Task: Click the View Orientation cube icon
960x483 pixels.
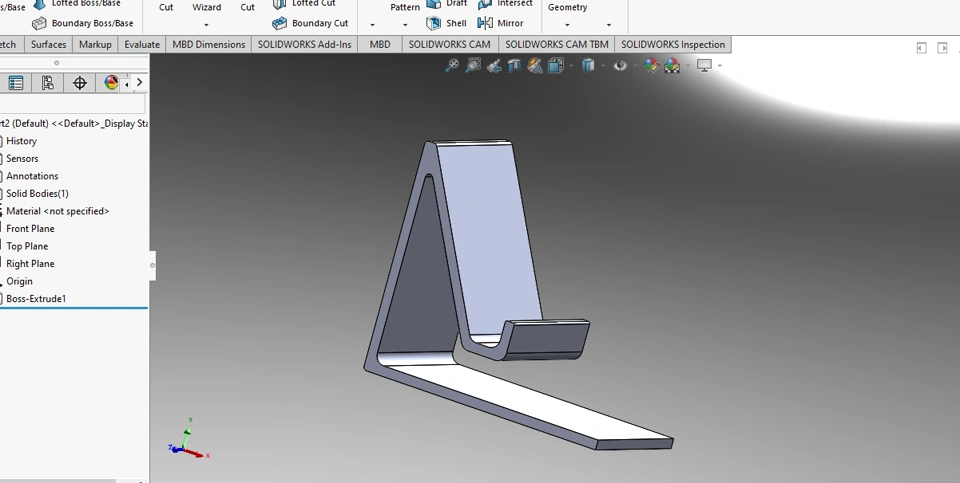Action: pyautogui.click(x=555, y=65)
